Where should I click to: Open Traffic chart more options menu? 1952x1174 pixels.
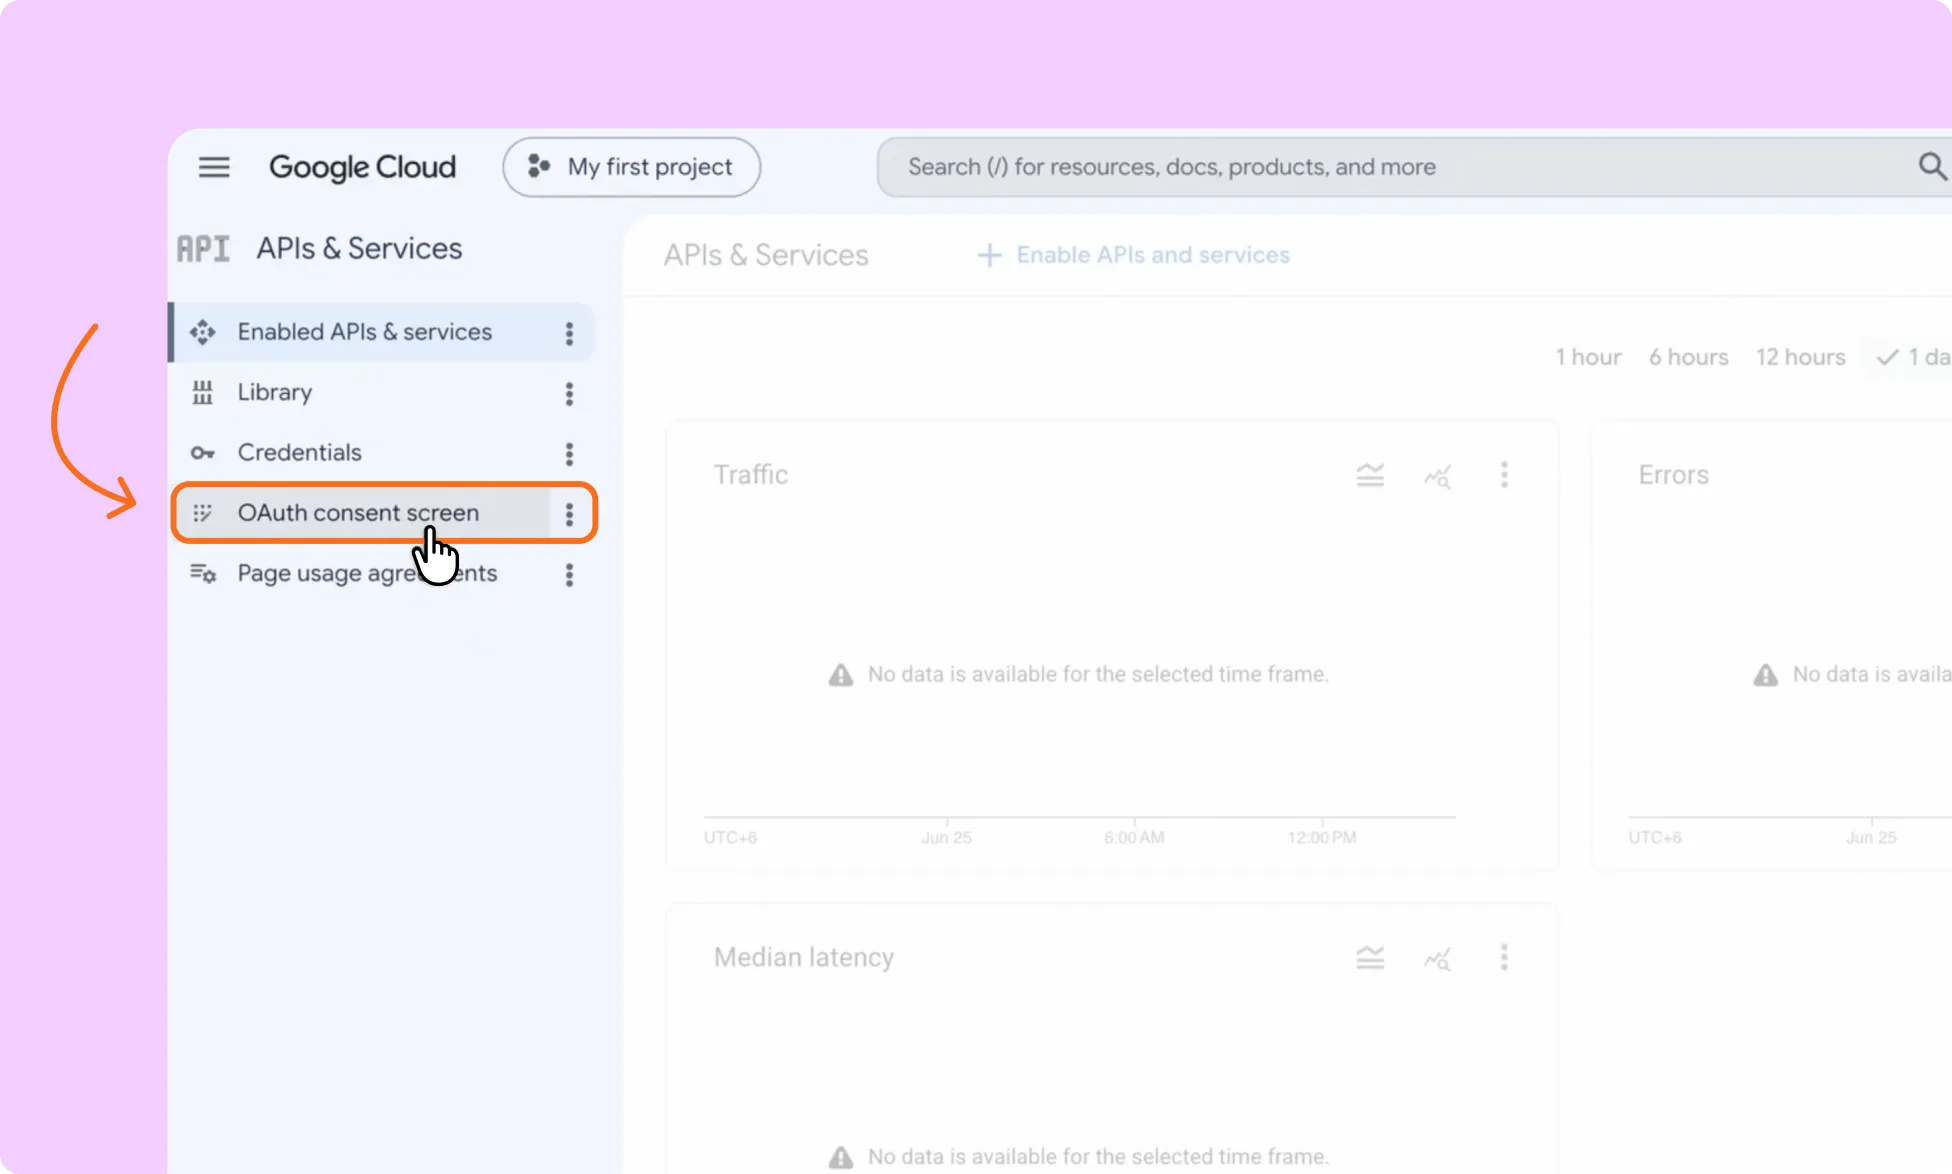coord(1504,474)
